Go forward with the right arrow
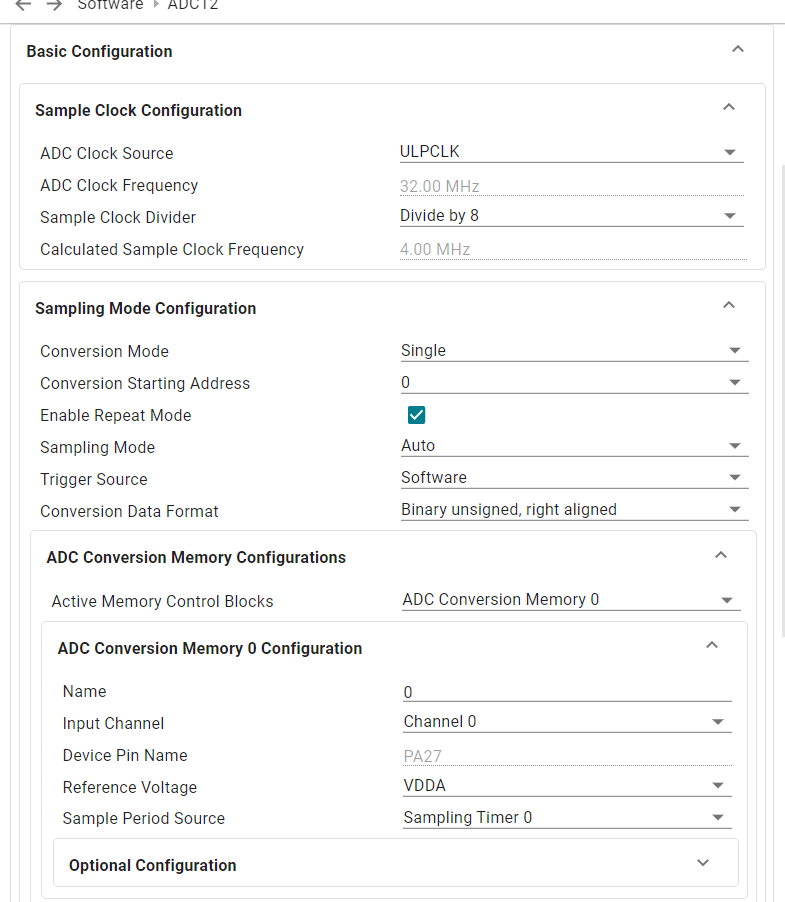This screenshot has height=902, width=785. (x=54, y=5)
